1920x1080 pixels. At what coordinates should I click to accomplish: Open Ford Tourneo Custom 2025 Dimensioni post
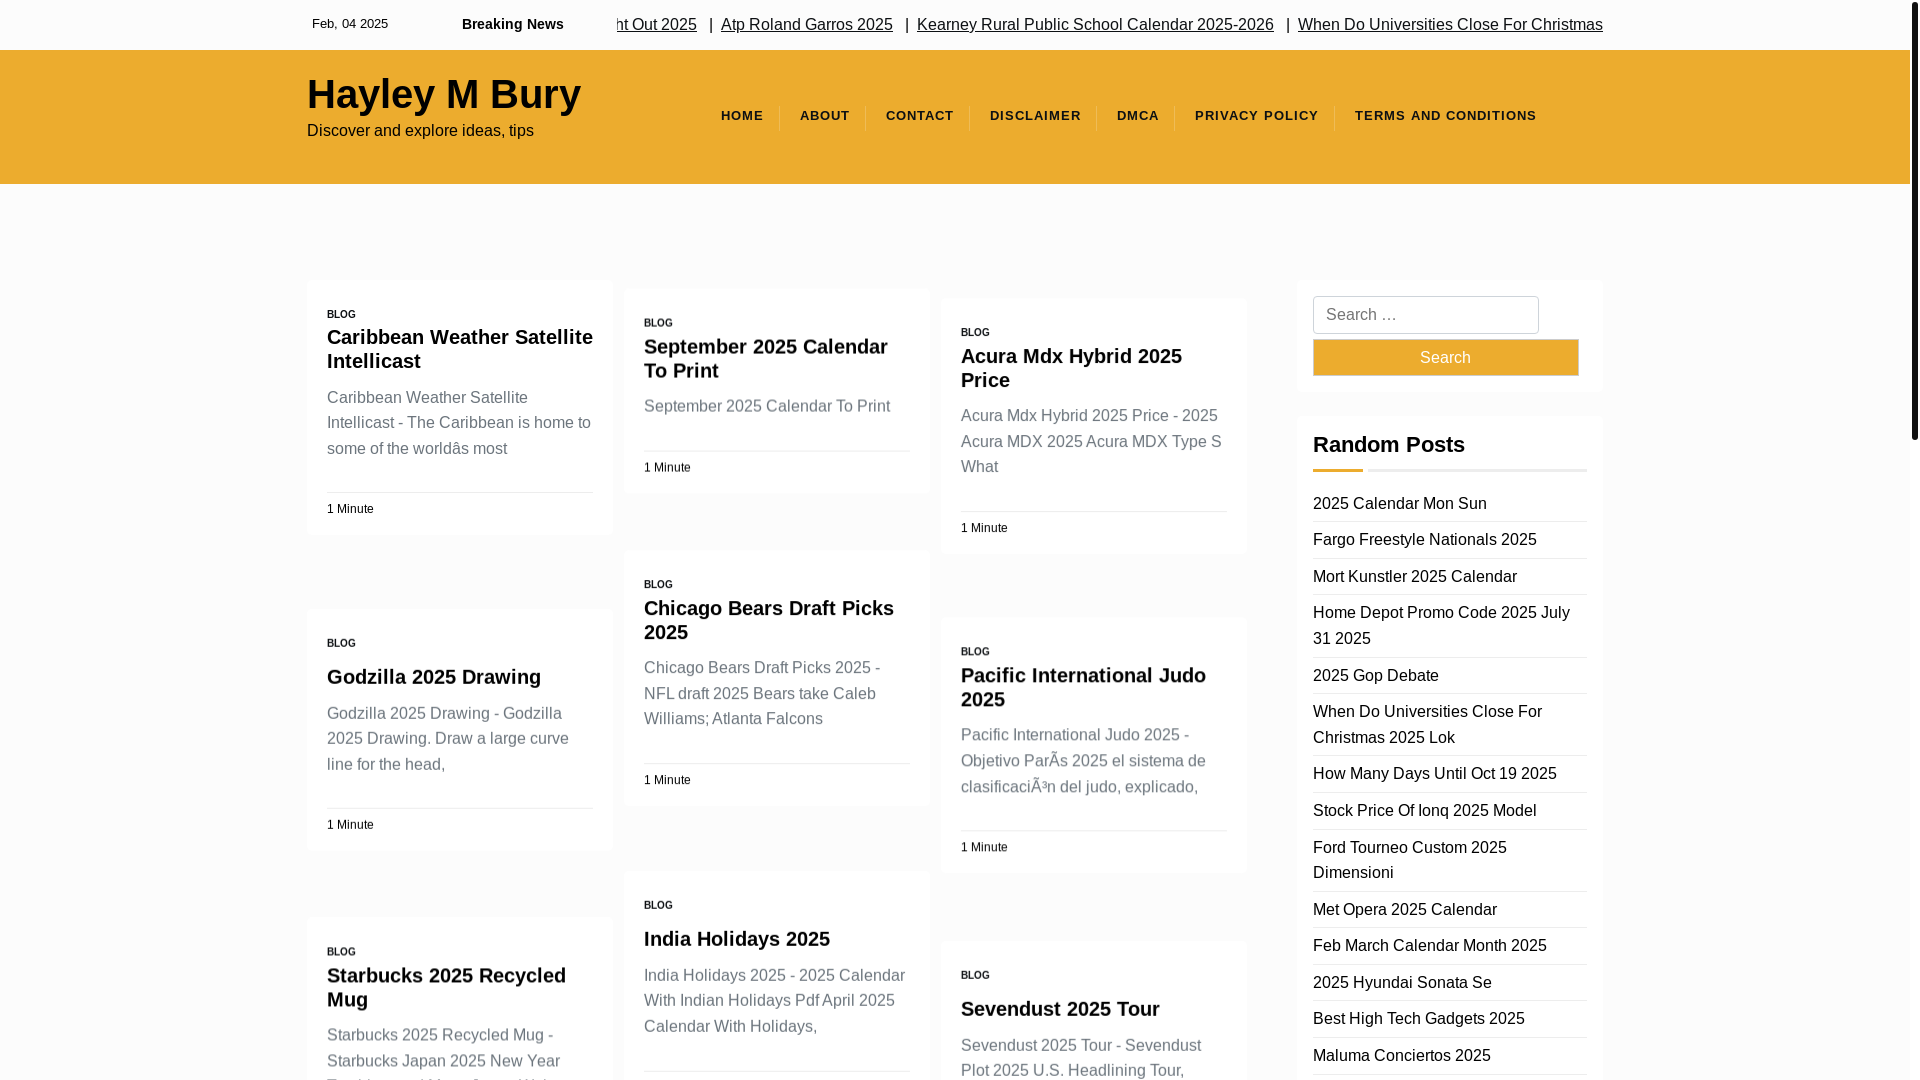click(1409, 860)
